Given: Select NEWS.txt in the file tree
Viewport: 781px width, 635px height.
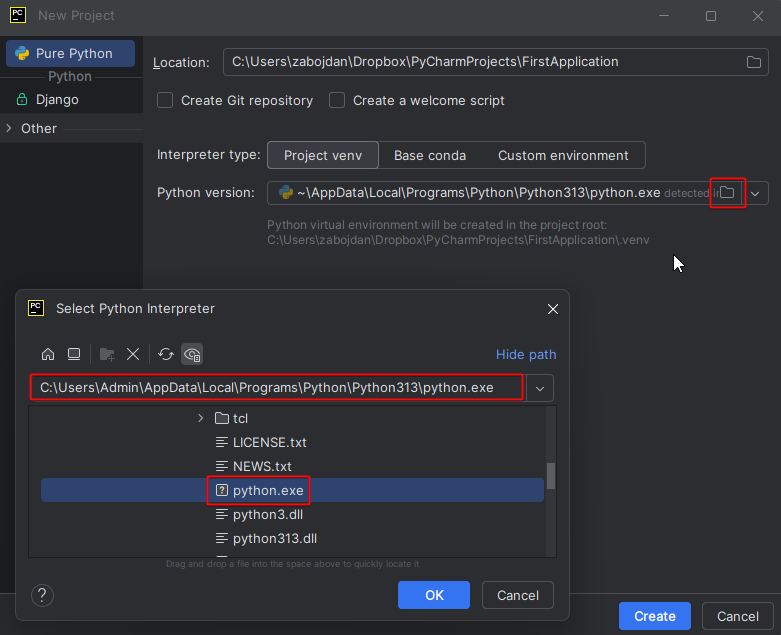Looking at the screenshot, I should coord(293,466).
